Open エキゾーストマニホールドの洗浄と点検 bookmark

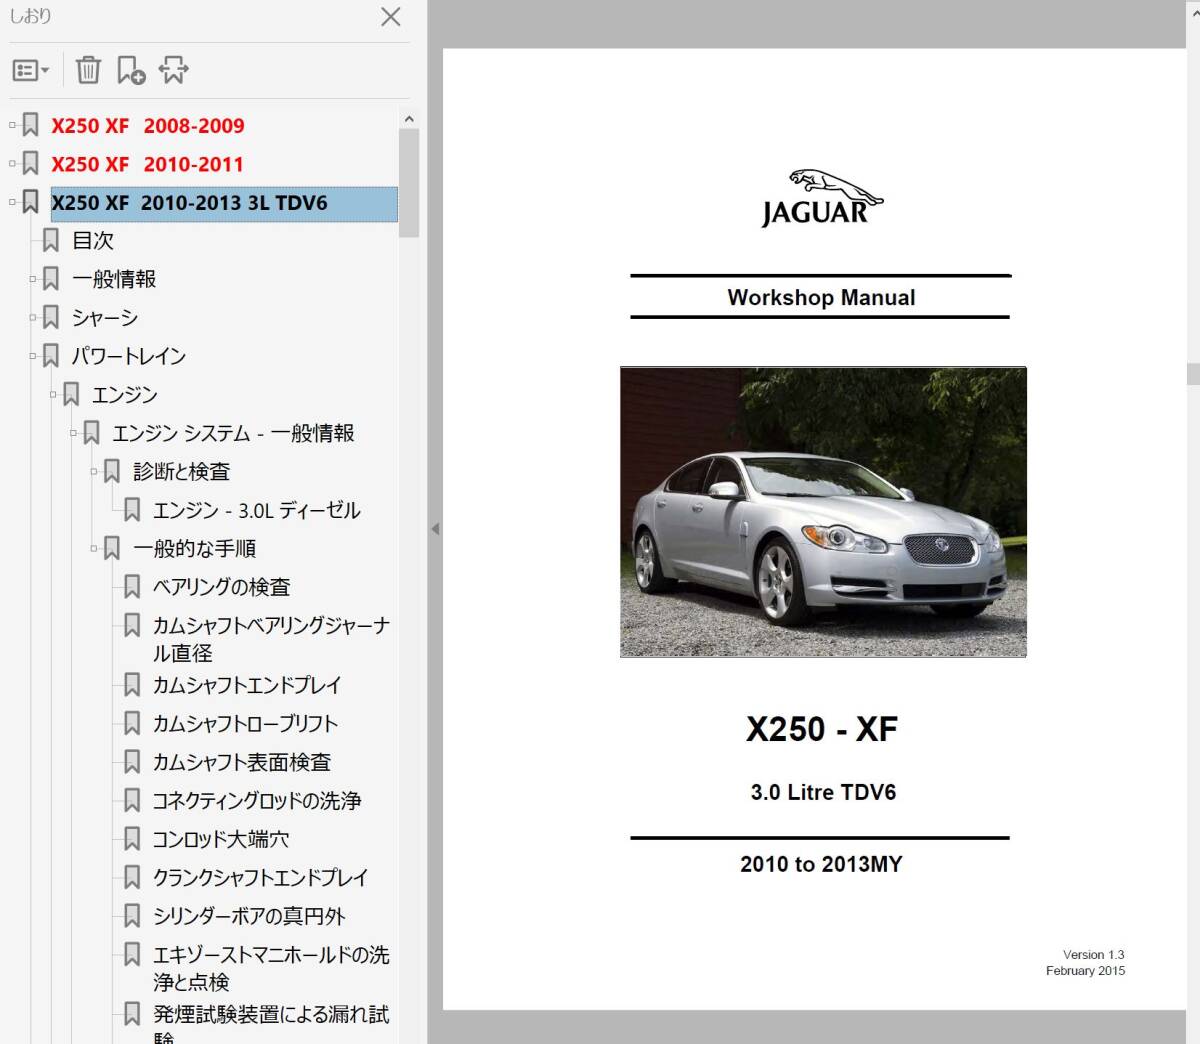click(x=271, y=968)
